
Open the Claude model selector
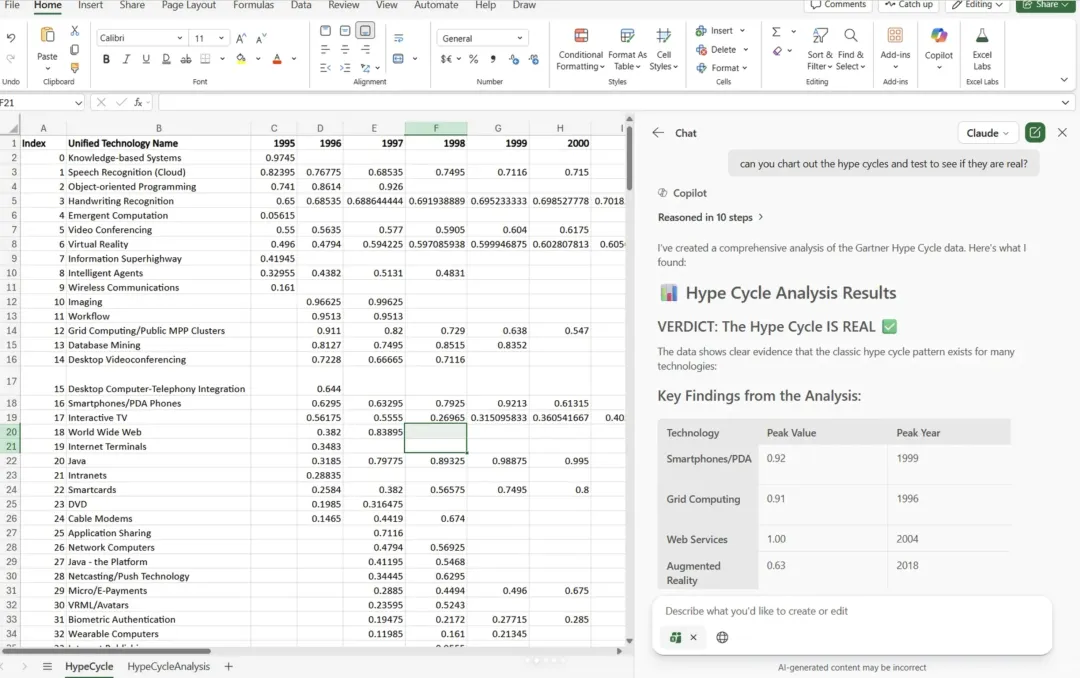987,133
